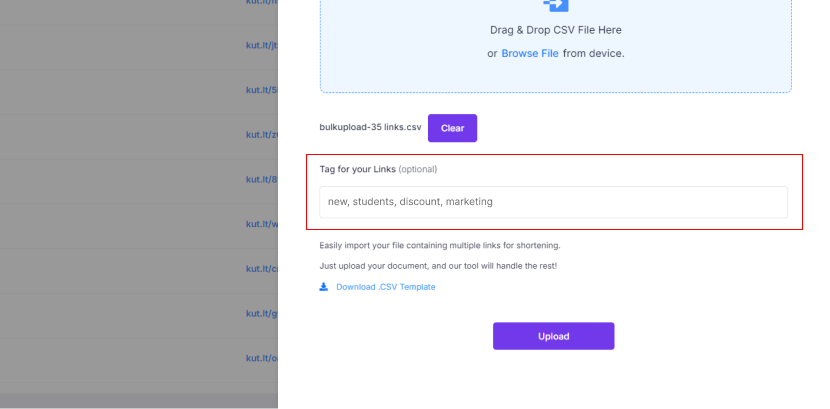Click the Clear button
This screenshot has width=830, height=409.
[453, 128]
